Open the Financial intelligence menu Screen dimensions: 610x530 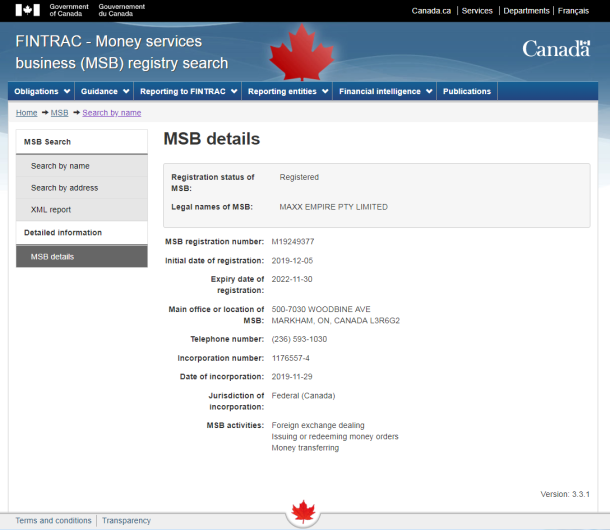click(385, 91)
